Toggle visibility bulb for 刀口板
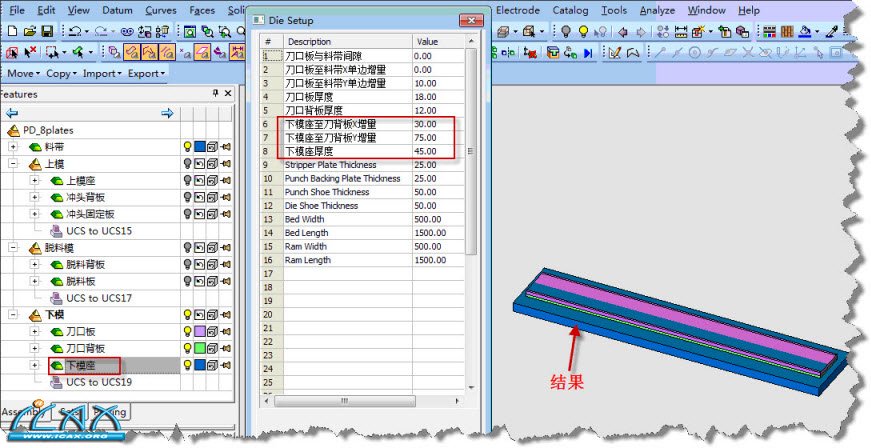Image resolution: width=871 pixels, height=448 pixels. [188, 331]
